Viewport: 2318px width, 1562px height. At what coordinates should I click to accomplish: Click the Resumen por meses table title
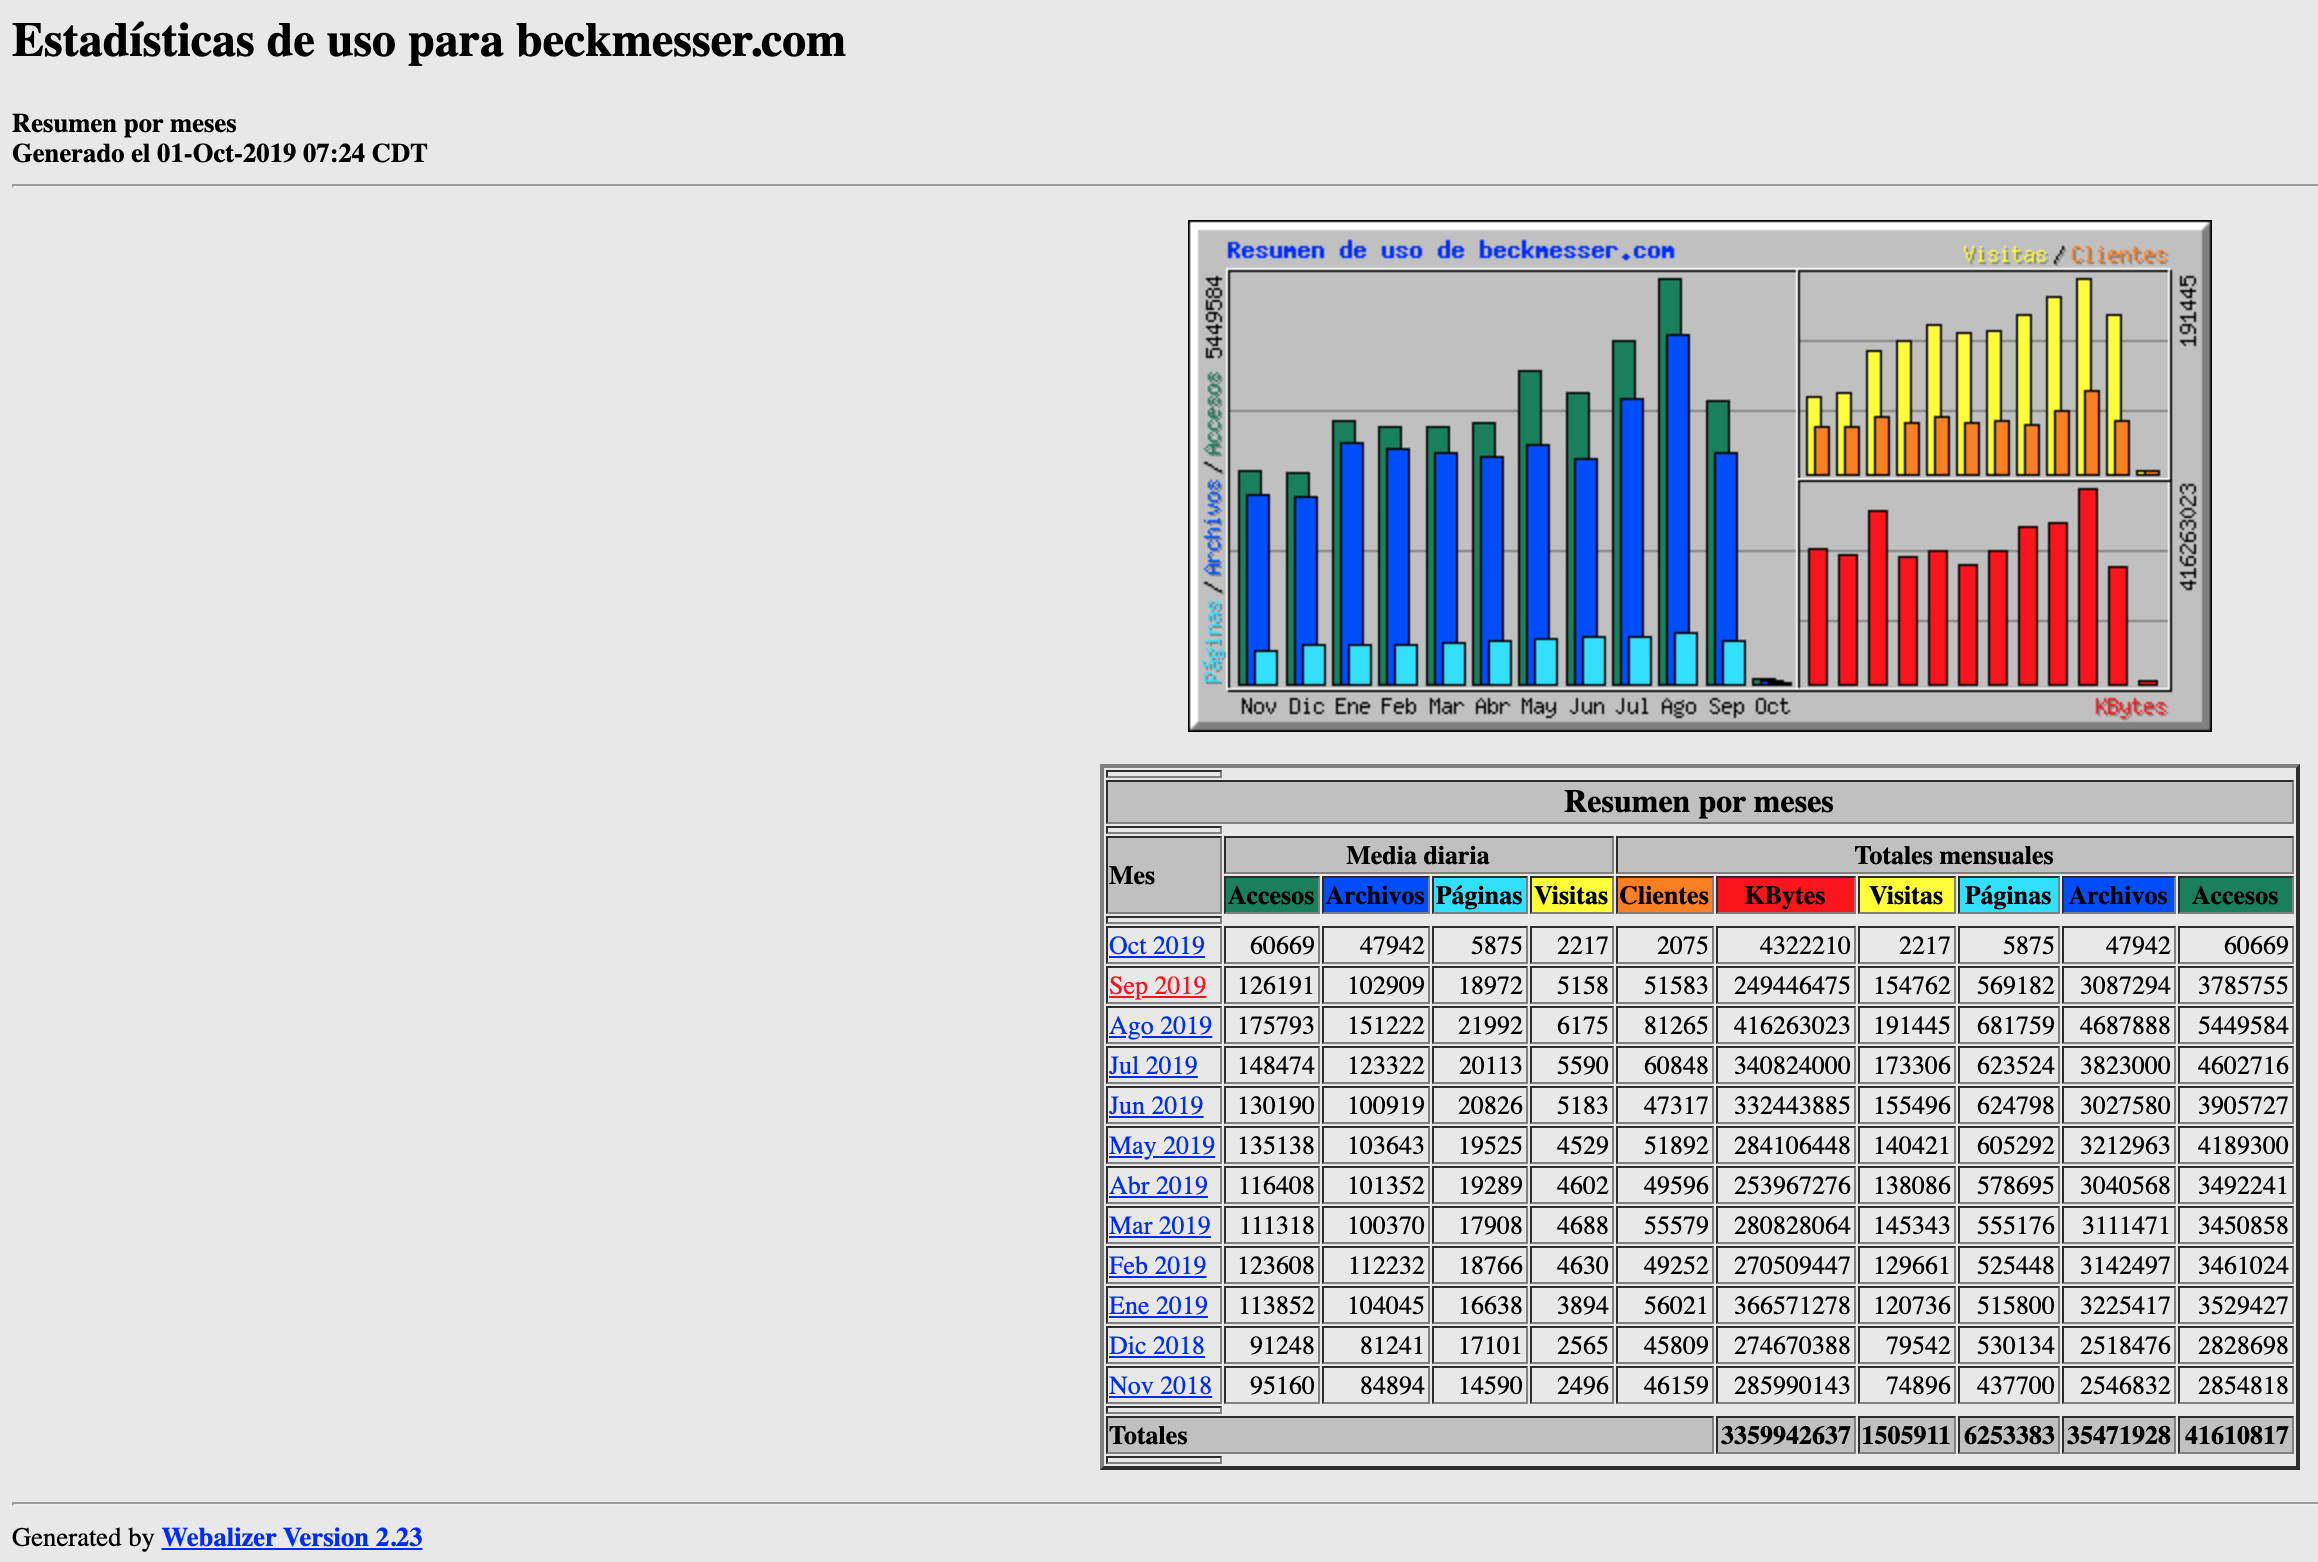pyautogui.click(x=1698, y=802)
